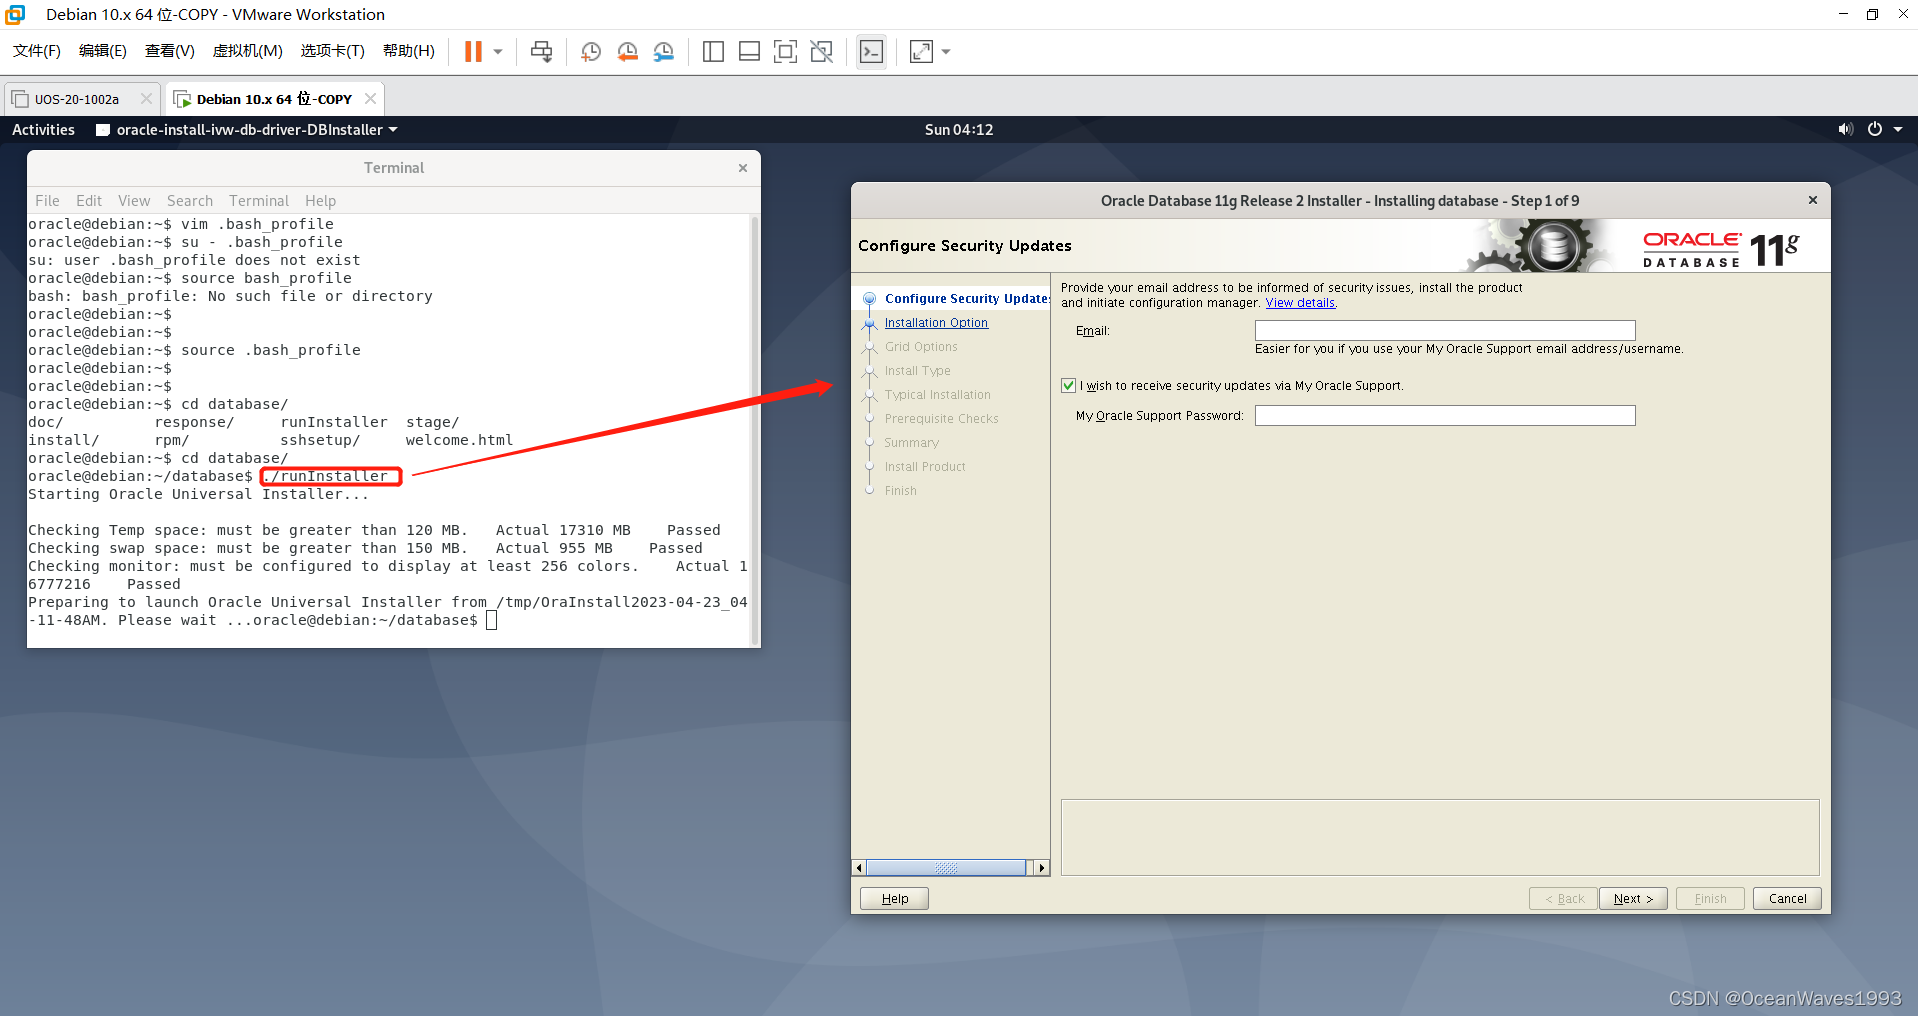Open the View details link
The height and width of the screenshot is (1016, 1918).
point(1300,303)
